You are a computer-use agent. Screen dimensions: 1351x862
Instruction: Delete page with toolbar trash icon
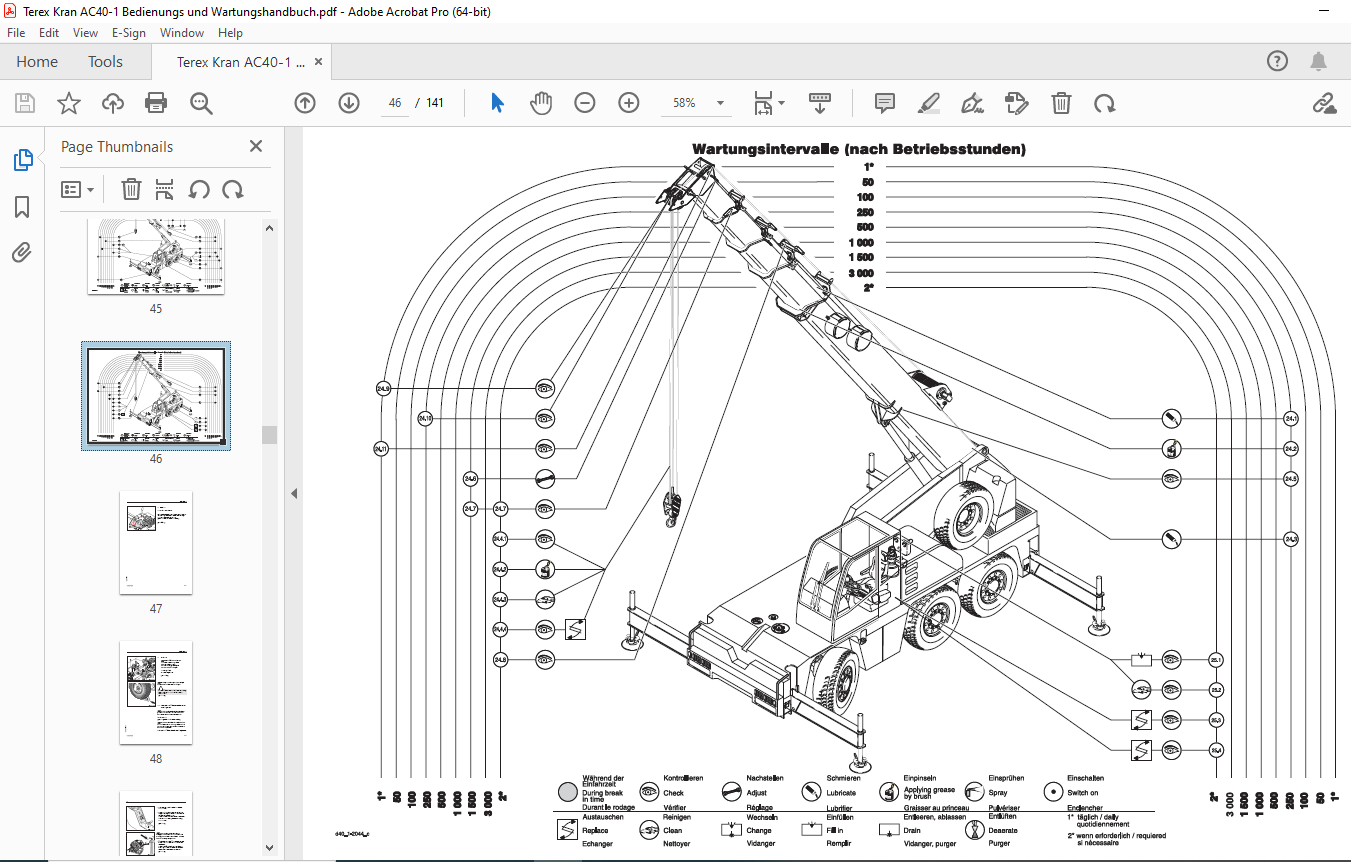click(1061, 103)
